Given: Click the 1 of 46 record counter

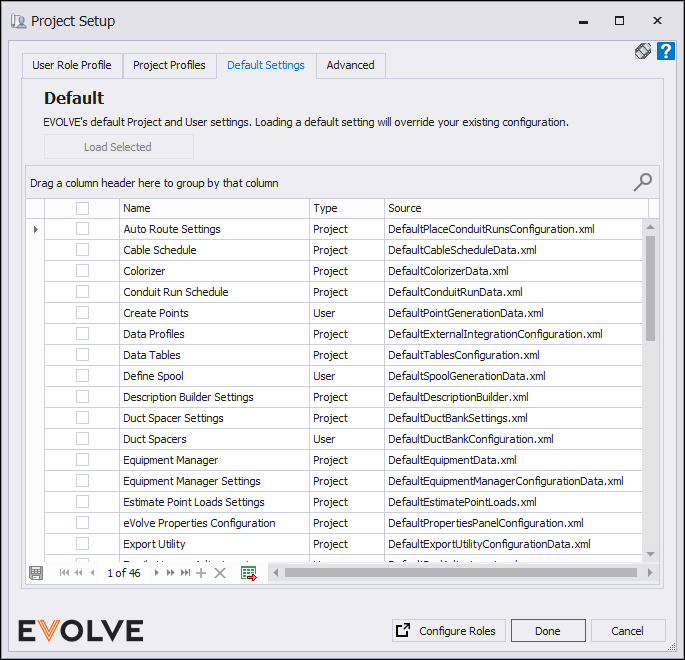Looking at the screenshot, I should pos(124,573).
